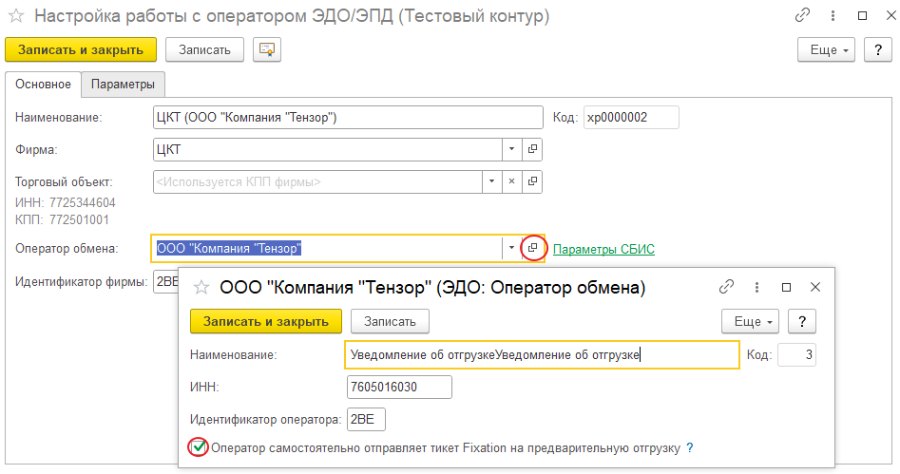Click КПП: 772501001 text
The image size is (900, 474).
click(x=61, y=219)
